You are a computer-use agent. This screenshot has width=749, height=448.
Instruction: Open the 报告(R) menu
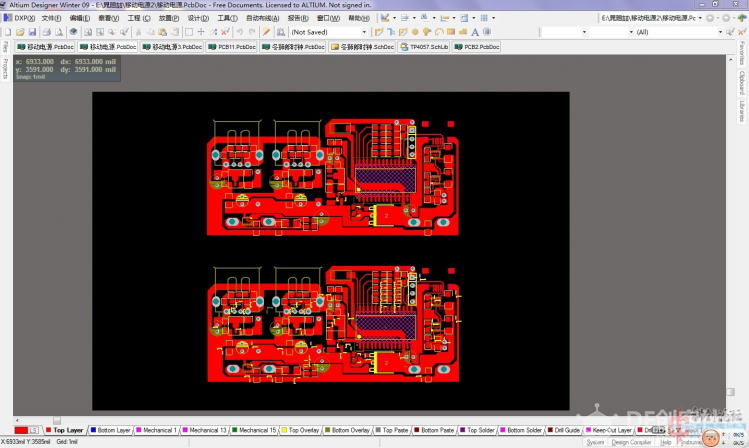pos(298,18)
